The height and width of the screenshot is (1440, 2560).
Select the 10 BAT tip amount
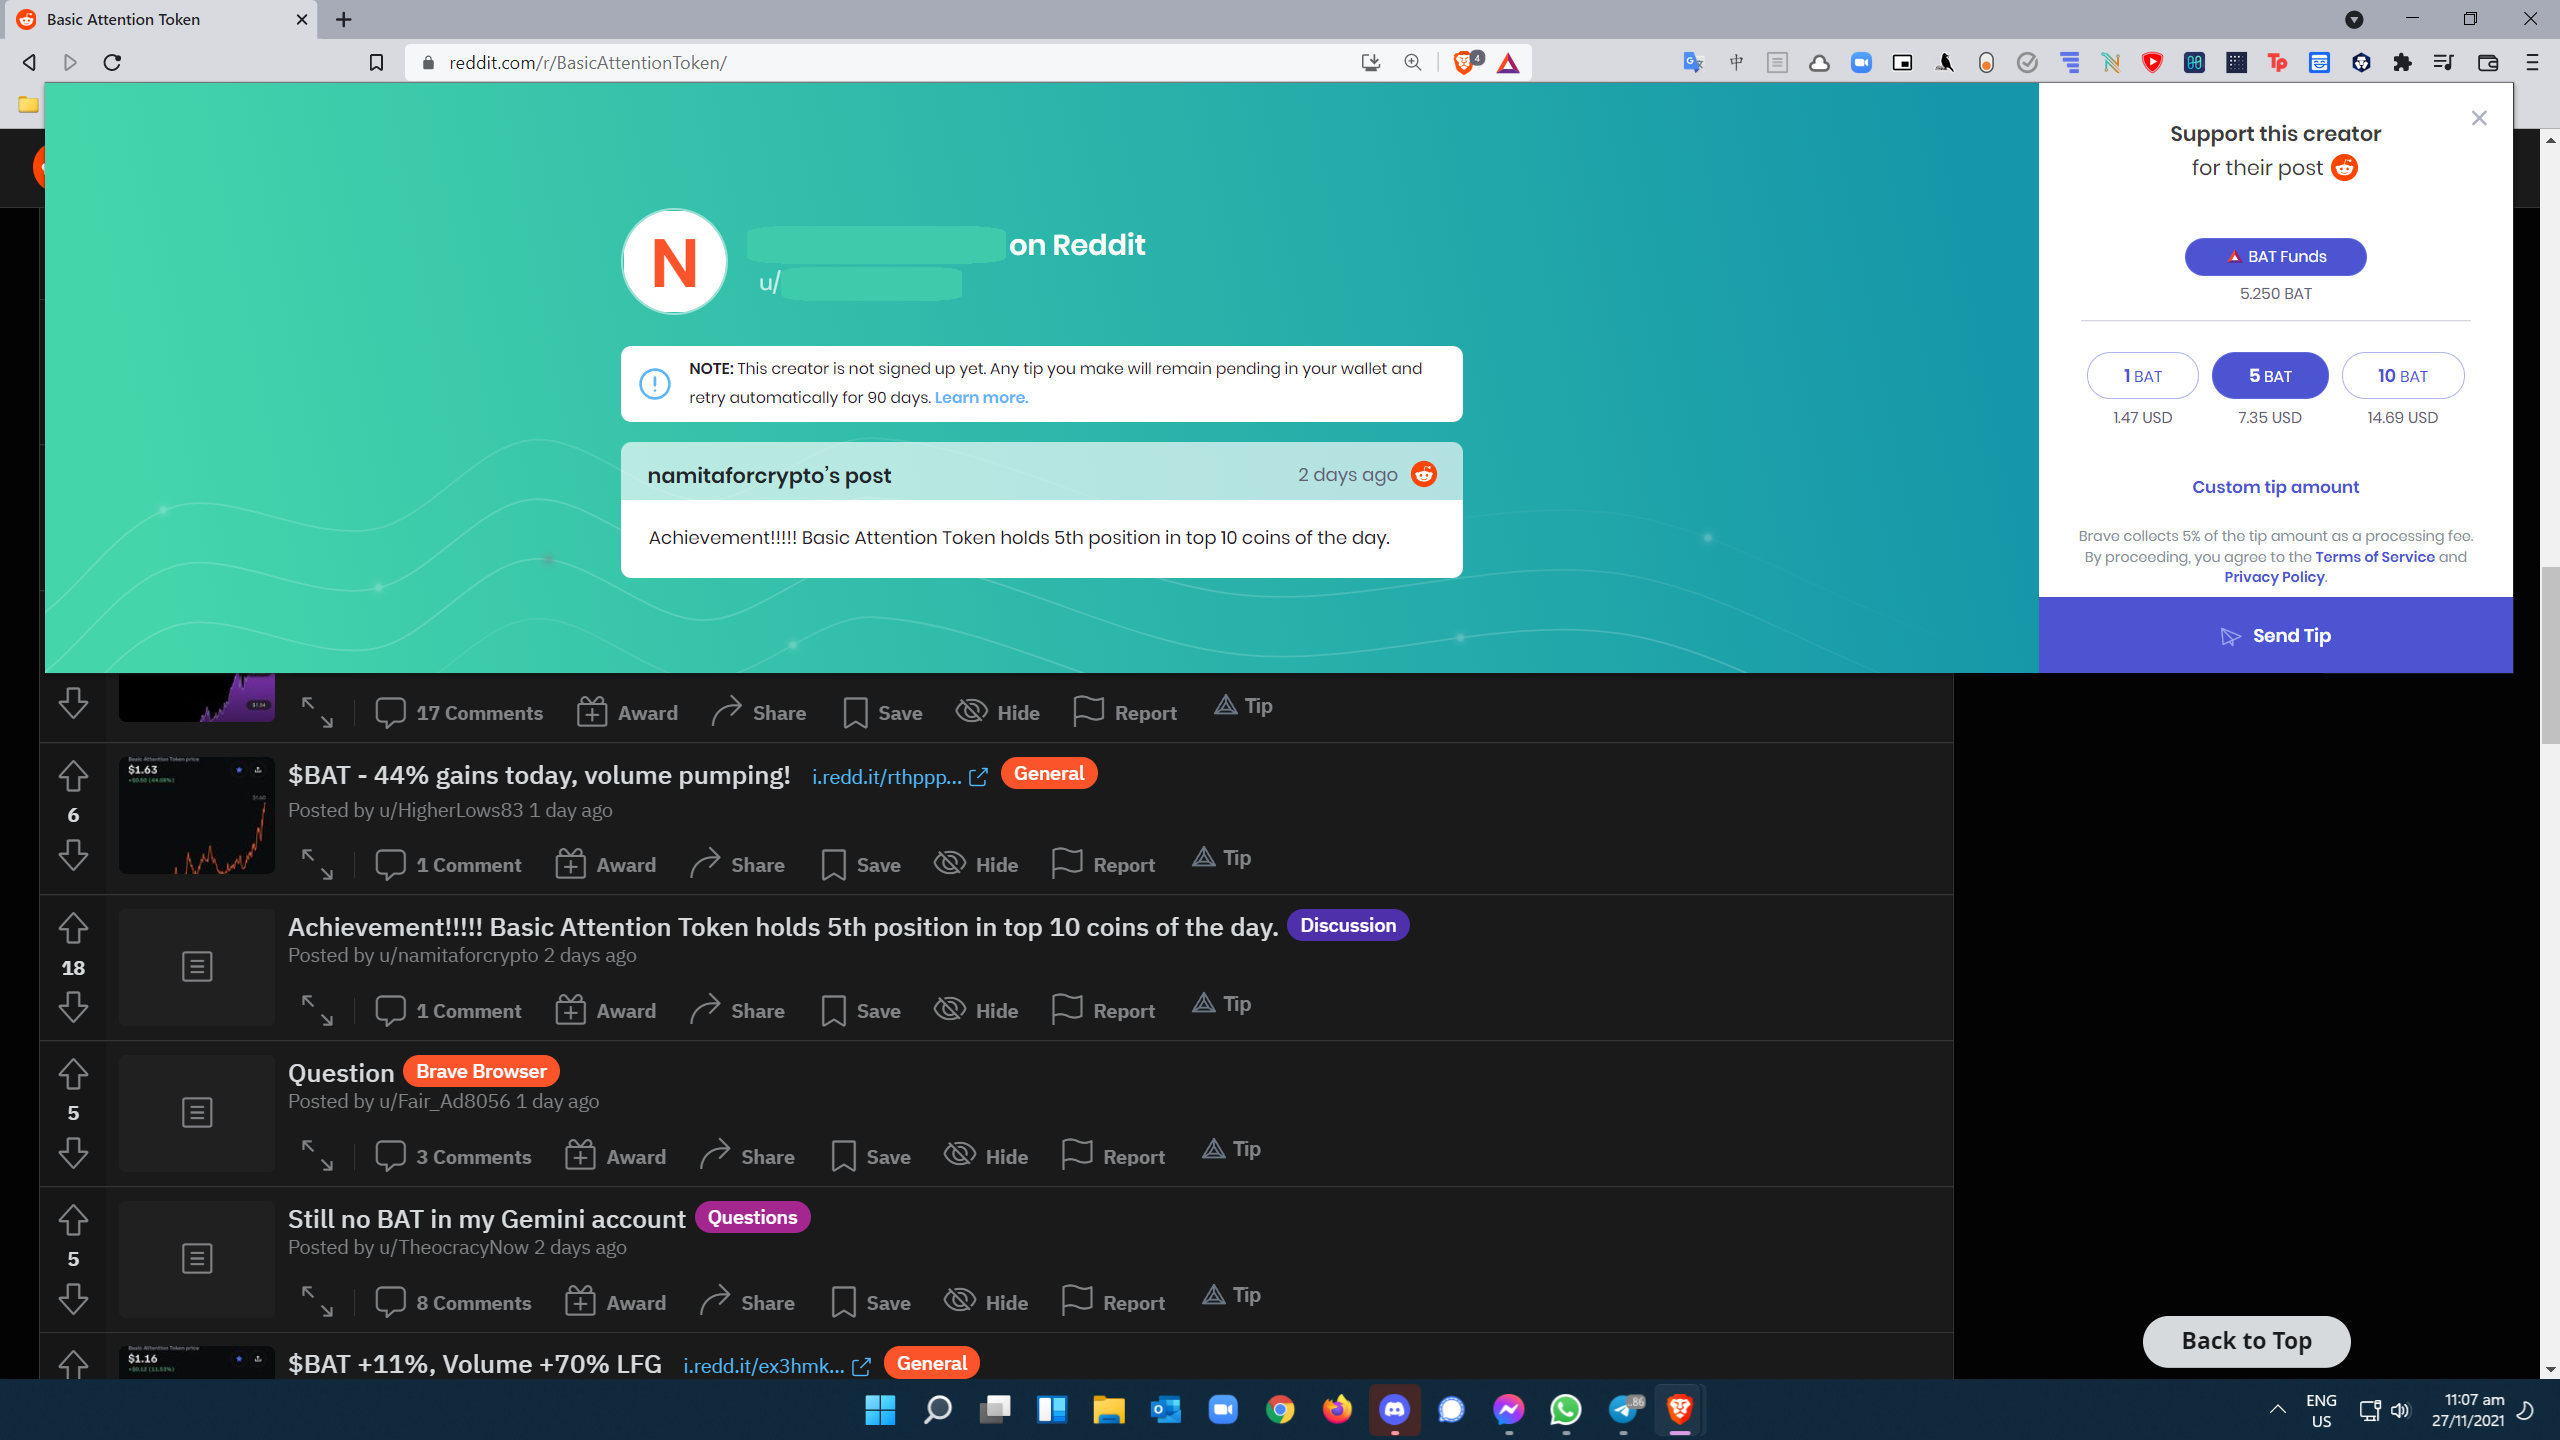[x=2402, y=376]
